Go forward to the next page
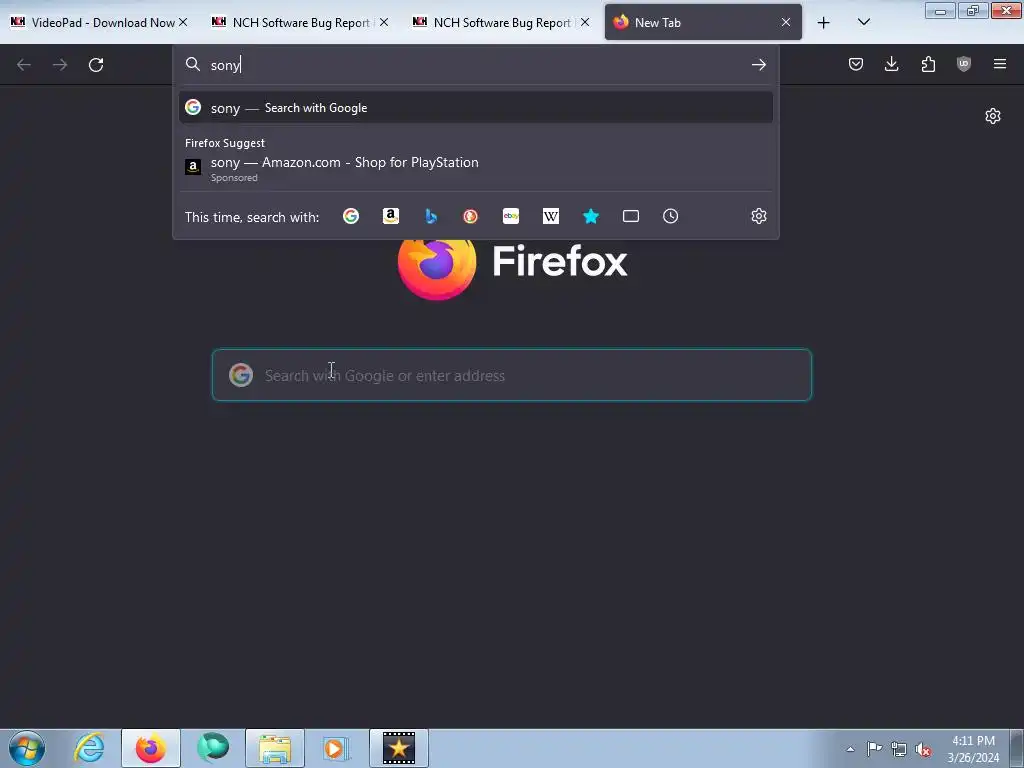Viewport: 1024px width, 768px height. [60, 65]
